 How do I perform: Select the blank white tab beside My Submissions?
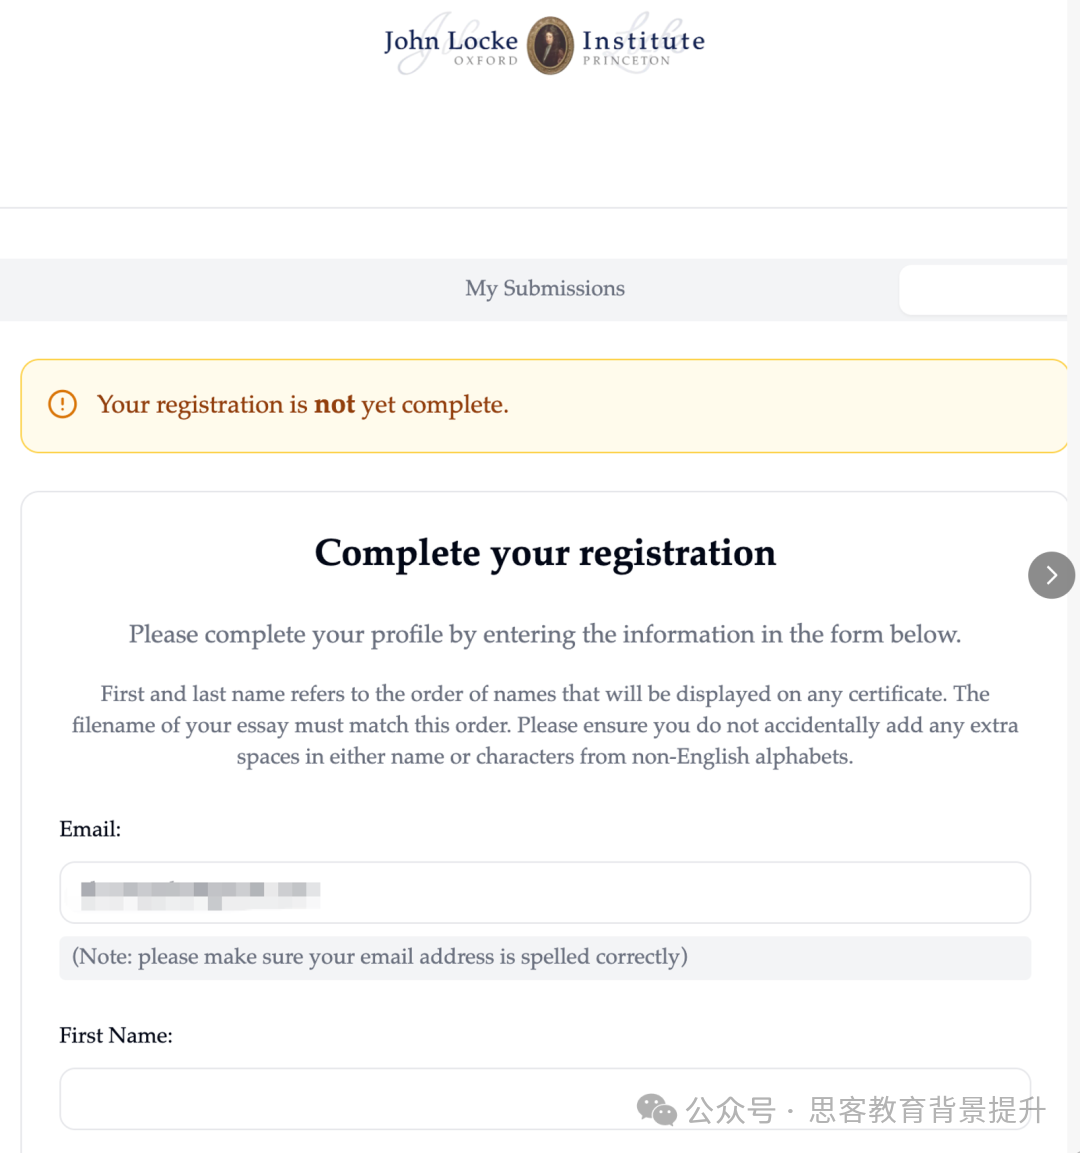(x=983, y=290)
